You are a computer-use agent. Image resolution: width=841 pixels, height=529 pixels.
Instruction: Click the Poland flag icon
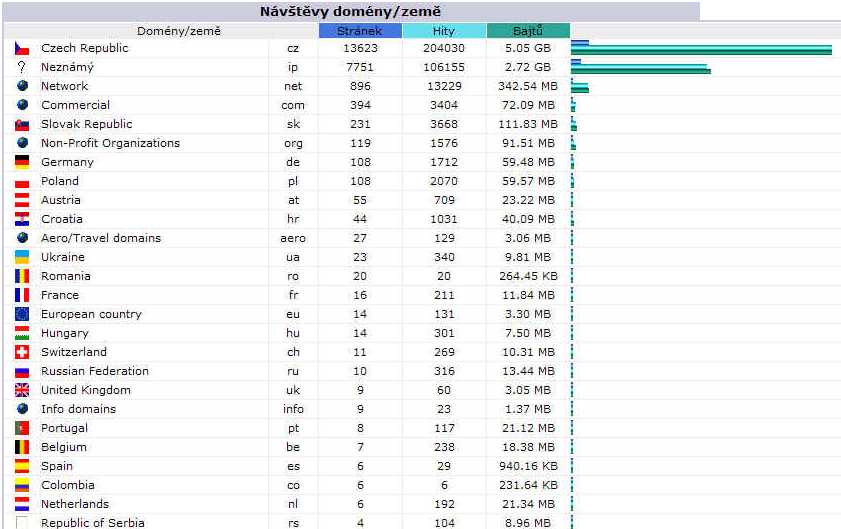tap(22, 181)
